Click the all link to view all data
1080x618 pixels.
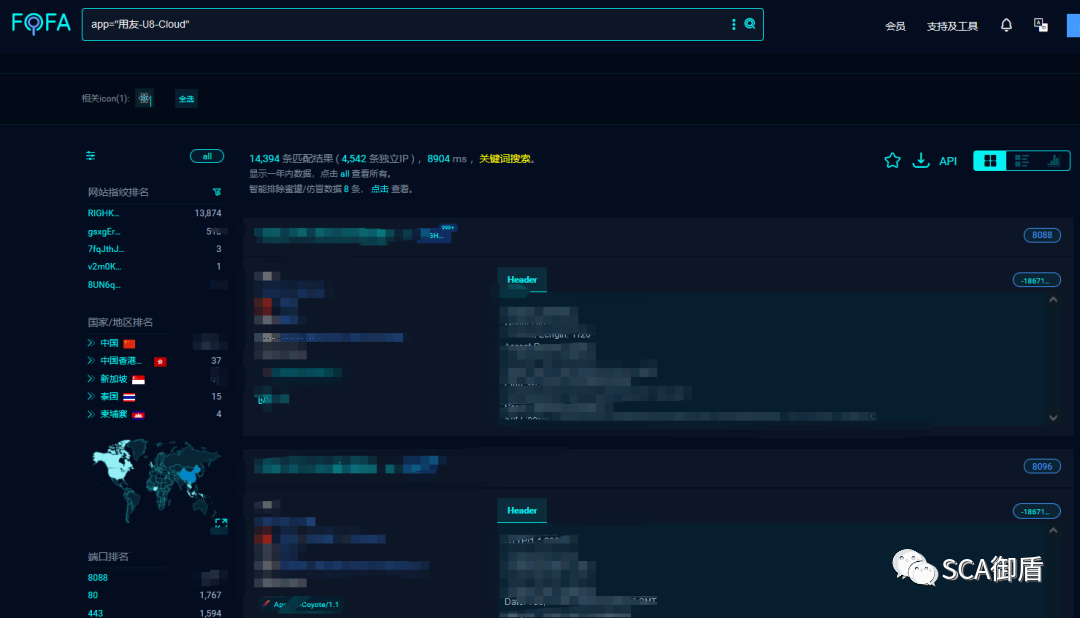tap(344, 174)
